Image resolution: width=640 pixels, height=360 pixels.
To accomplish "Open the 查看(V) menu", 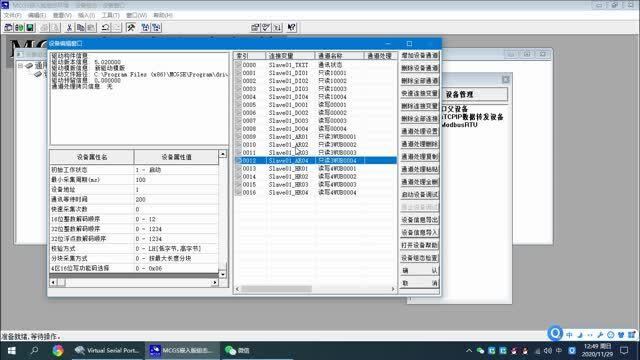I will (x=62, y=15).
